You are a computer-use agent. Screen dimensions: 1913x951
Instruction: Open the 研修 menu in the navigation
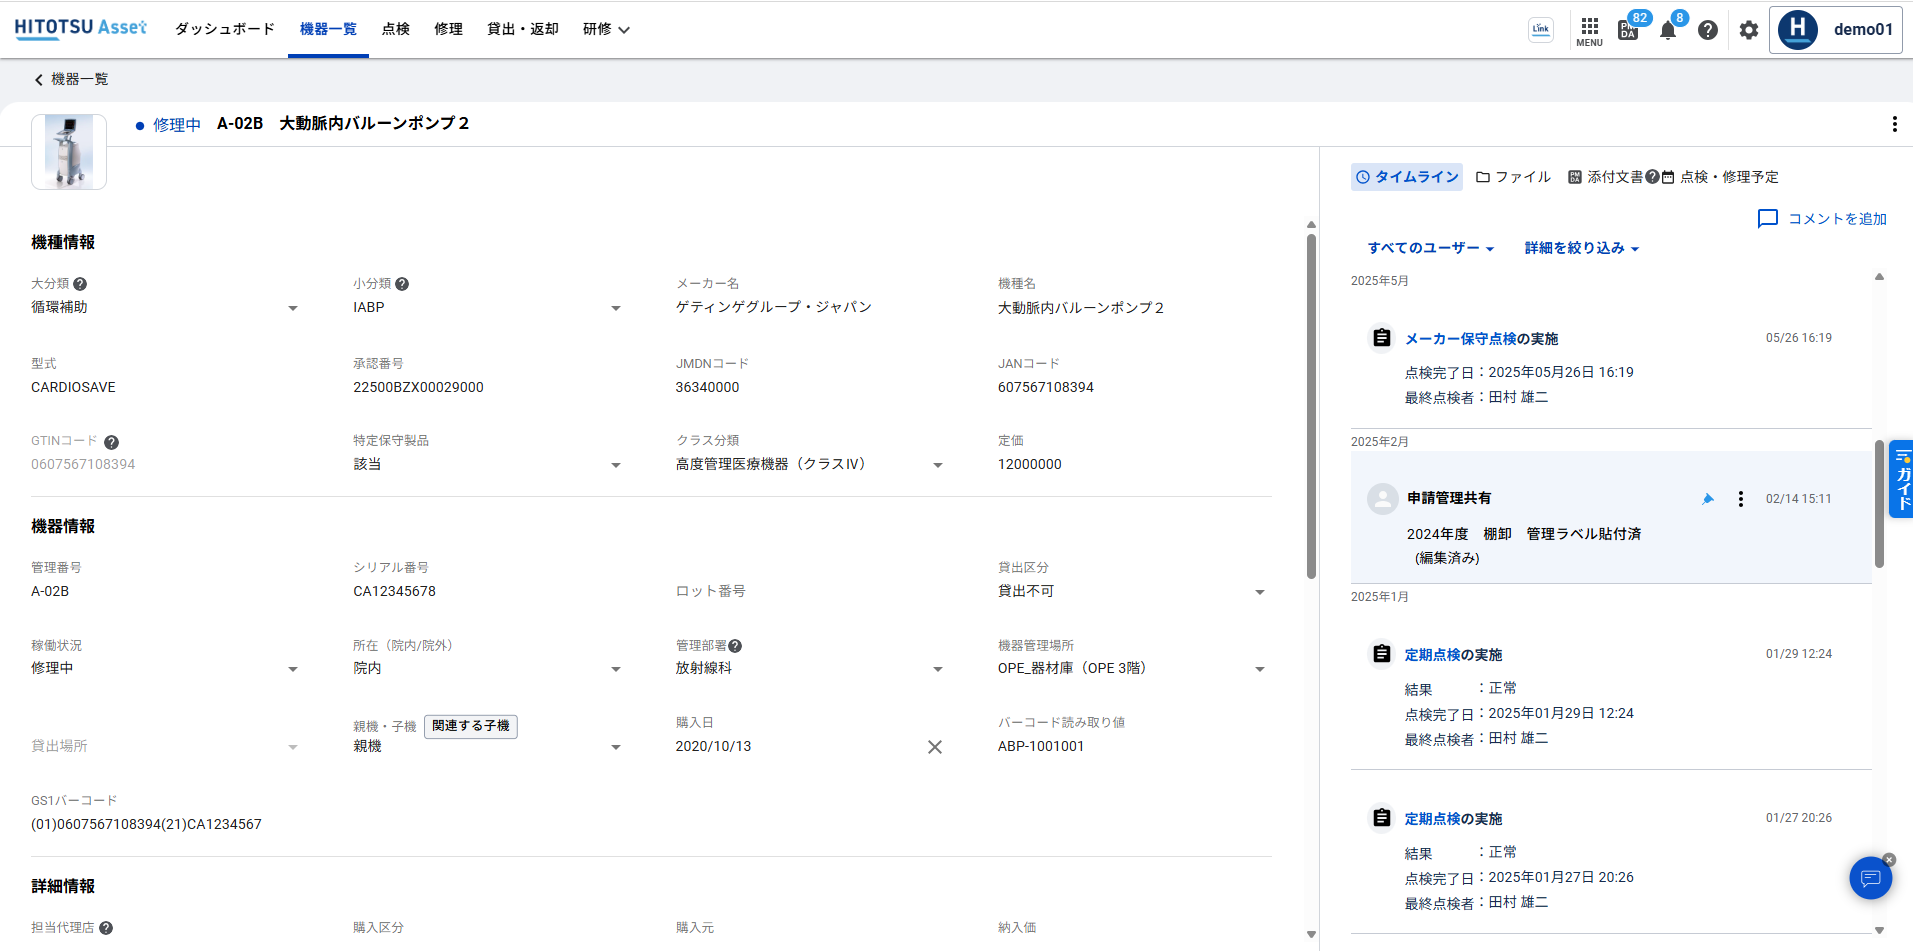[605, 29]
